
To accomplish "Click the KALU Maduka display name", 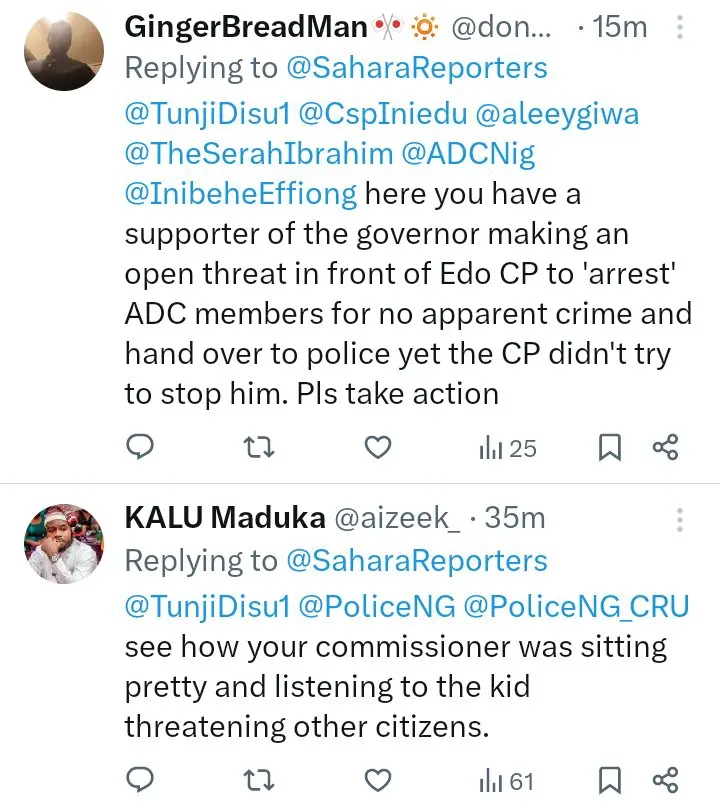I will 225,517.
